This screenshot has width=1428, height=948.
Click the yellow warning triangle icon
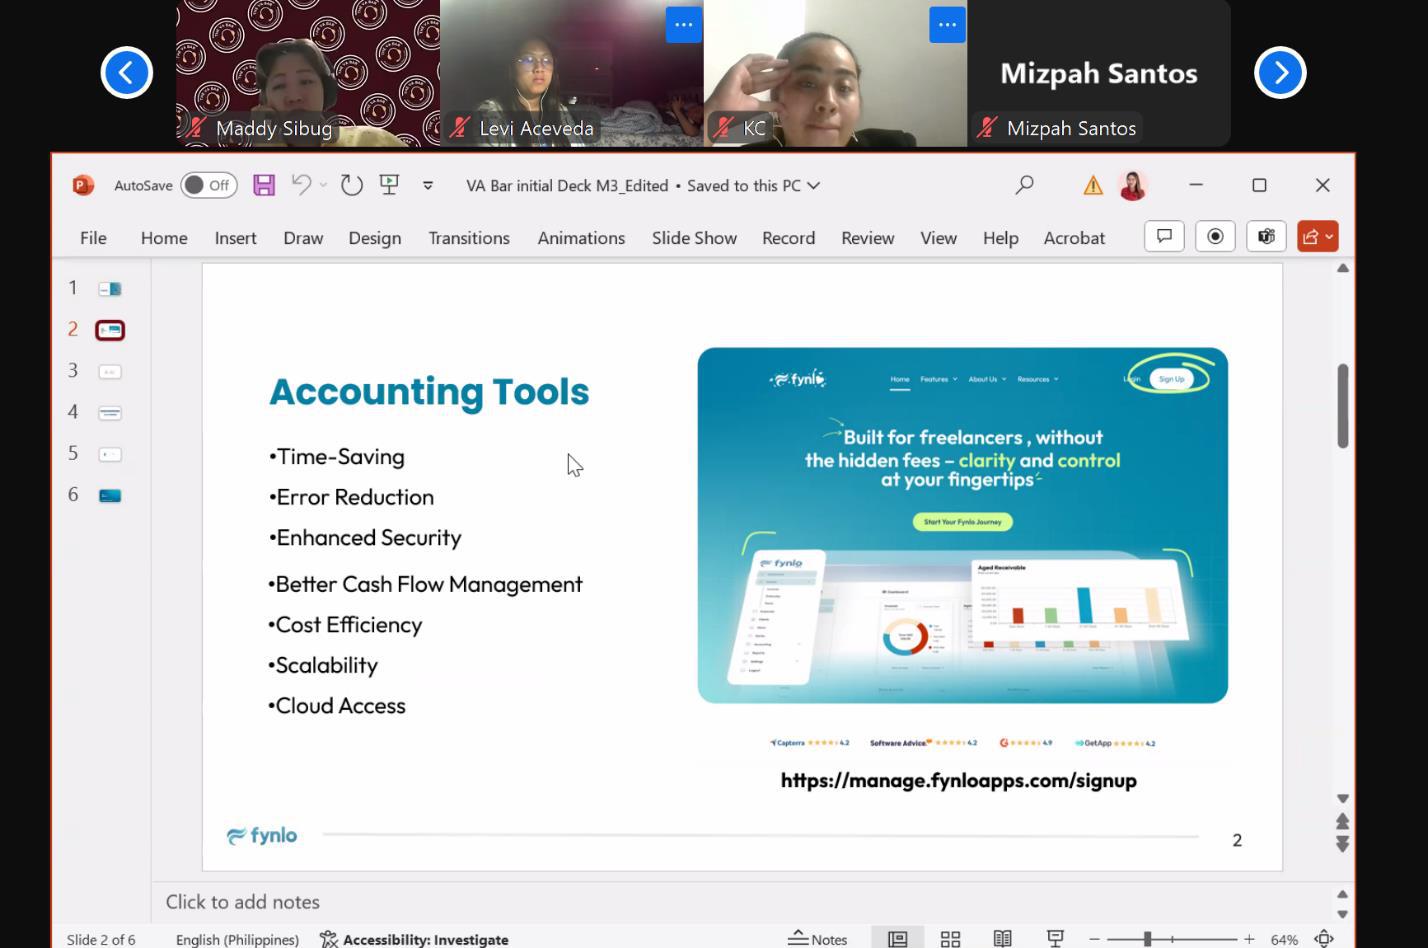click(1093, 185)
